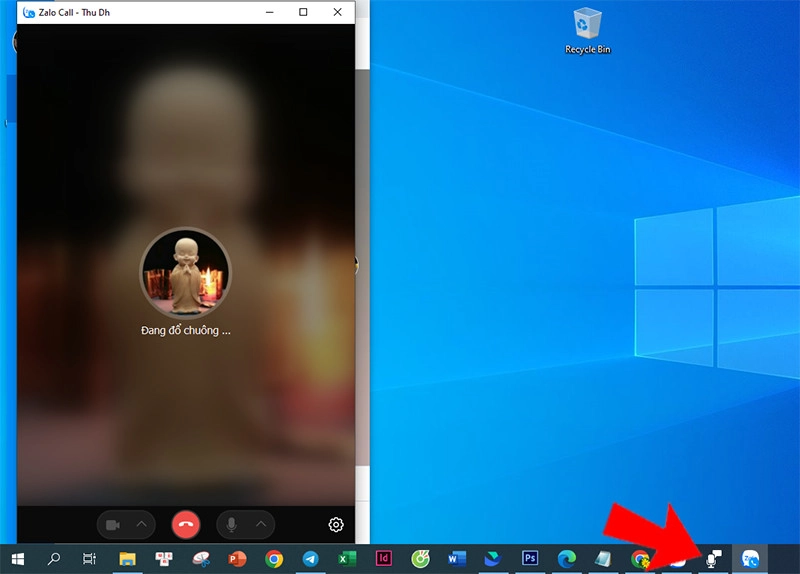Toggle the camera in Zalo call
The height and width of the screenshot is (574, 800).
(113, 525)
